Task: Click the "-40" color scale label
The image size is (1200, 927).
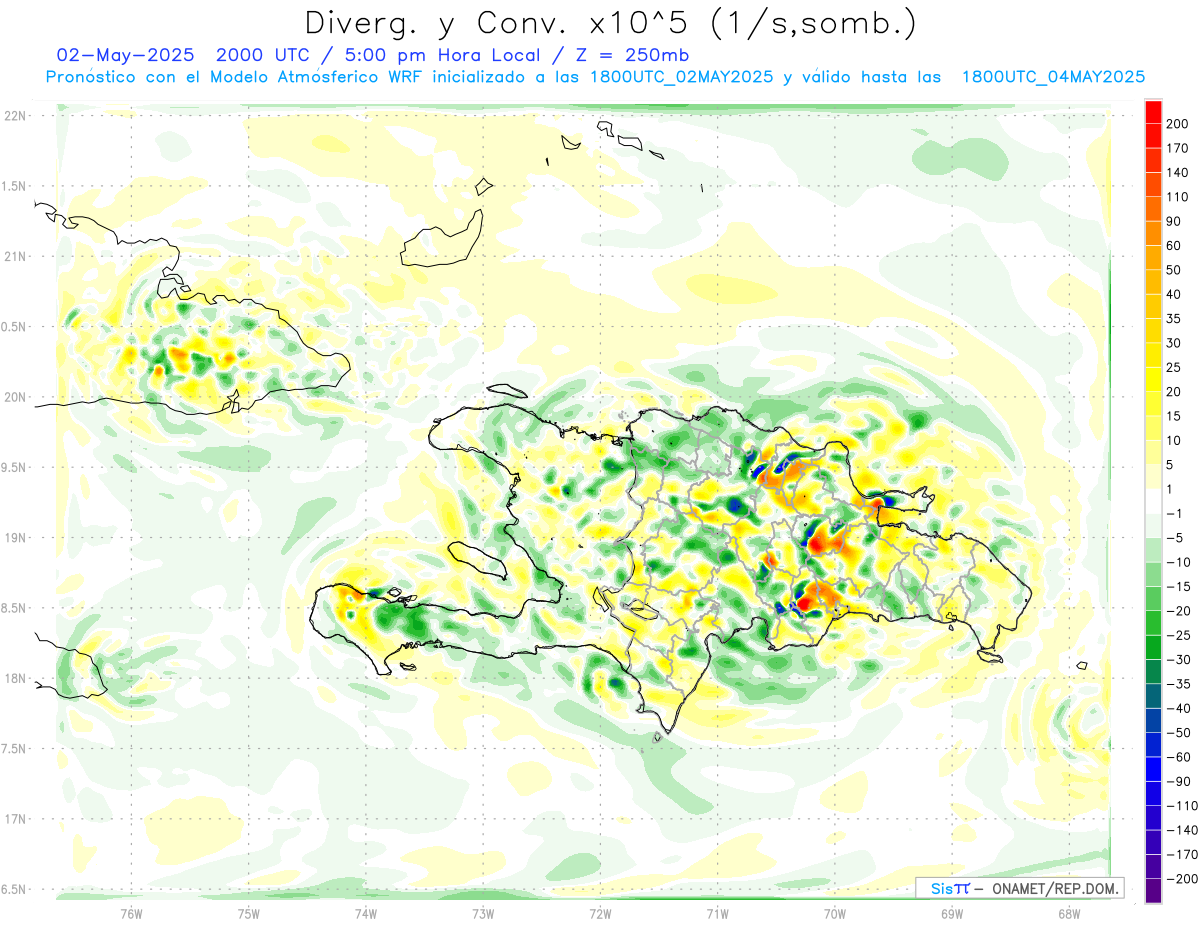Action: pyautogui.click(x=1178, y=708)
